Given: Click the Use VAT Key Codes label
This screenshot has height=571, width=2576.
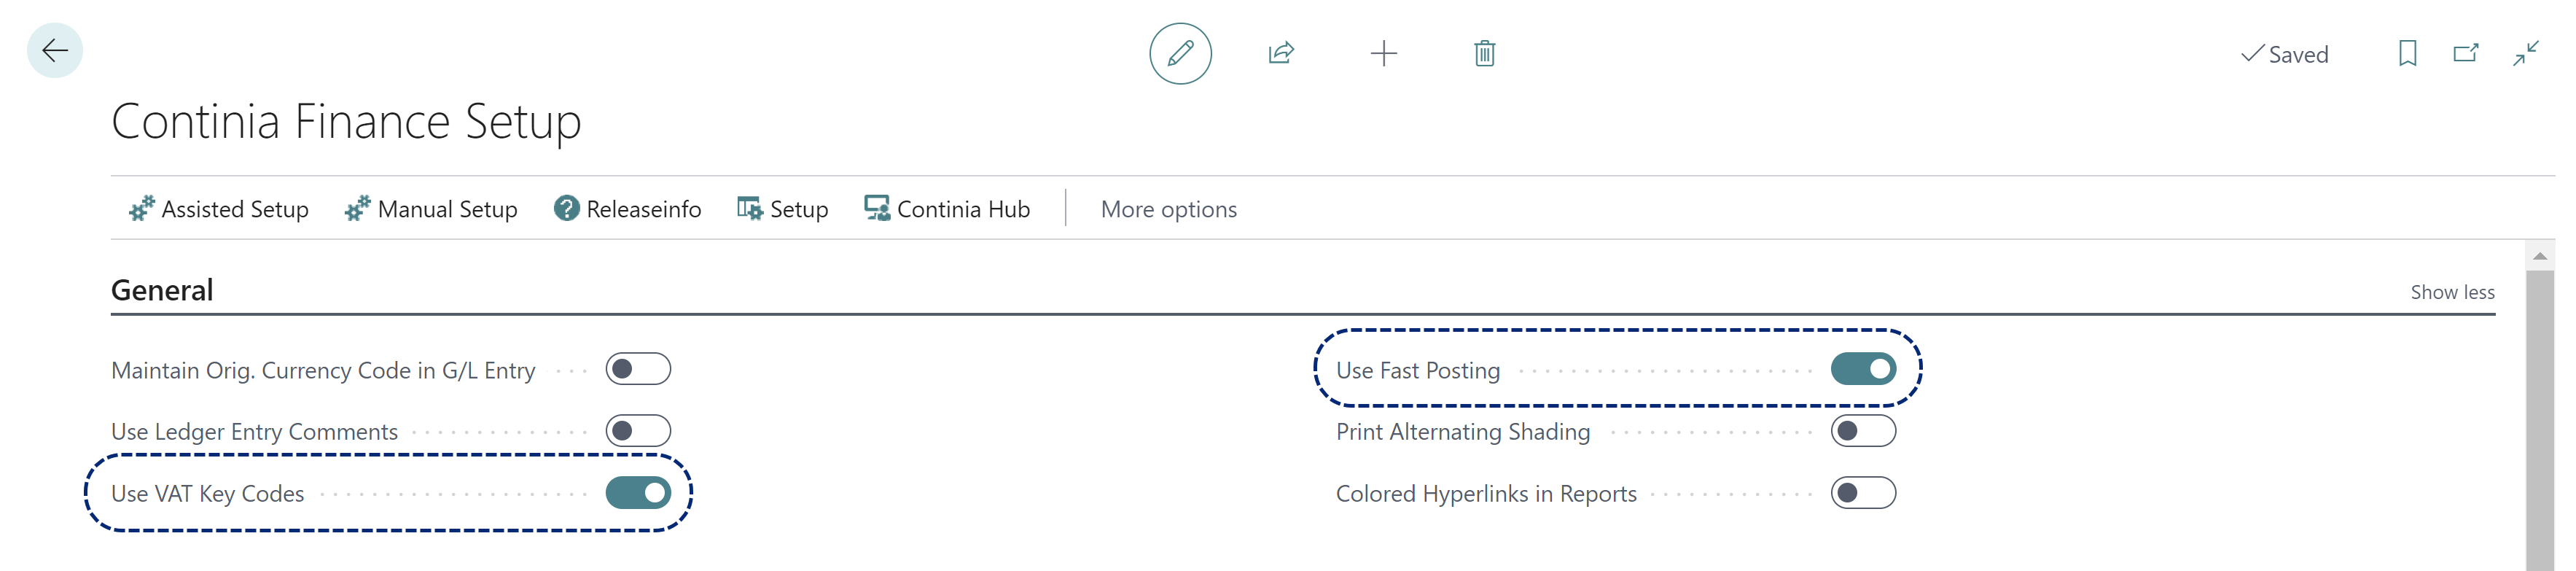Looking at the screenshot, I should pyautogui.click(x=207, y=494).
